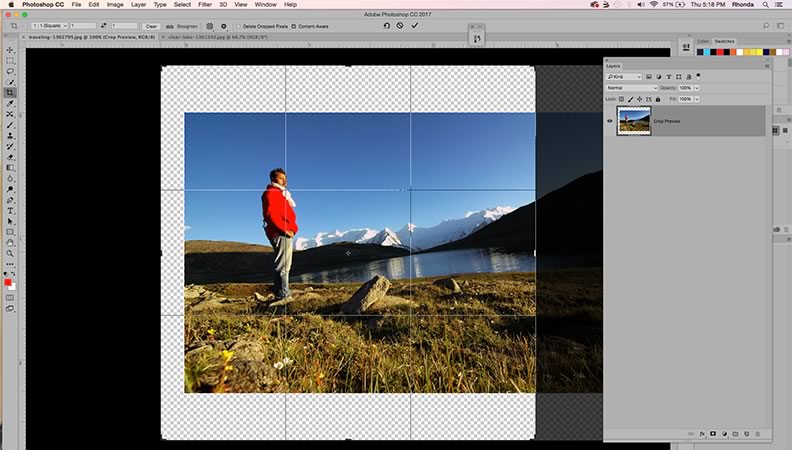Image resolution: width=792 pixels, height=450 pixels.
Task: Hide the Crop Preview layer
Action: click(x=610, y=121)
